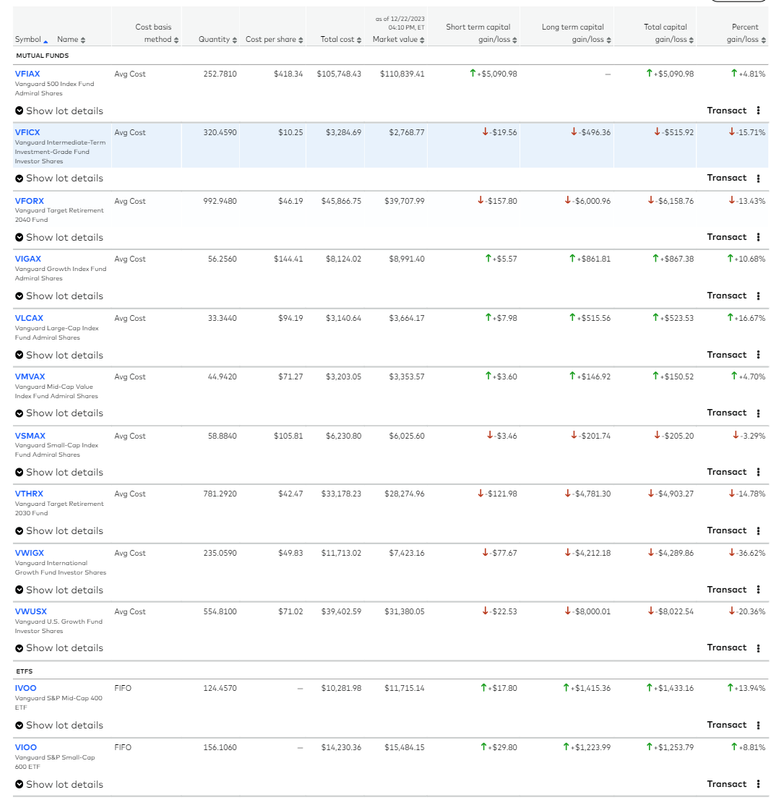The height and width of the screenshot is (800, 776).
Task: Sort by Percent gain/loss
Action: pyautogui.click(x=746, y=33)
